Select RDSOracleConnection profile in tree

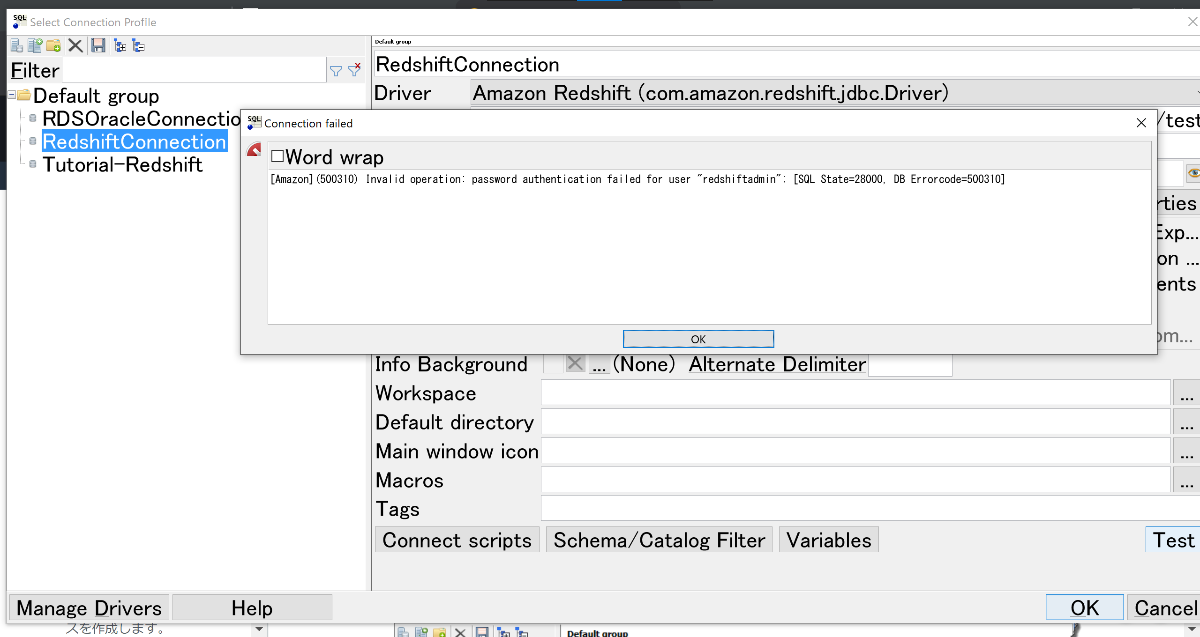point(141,119)
